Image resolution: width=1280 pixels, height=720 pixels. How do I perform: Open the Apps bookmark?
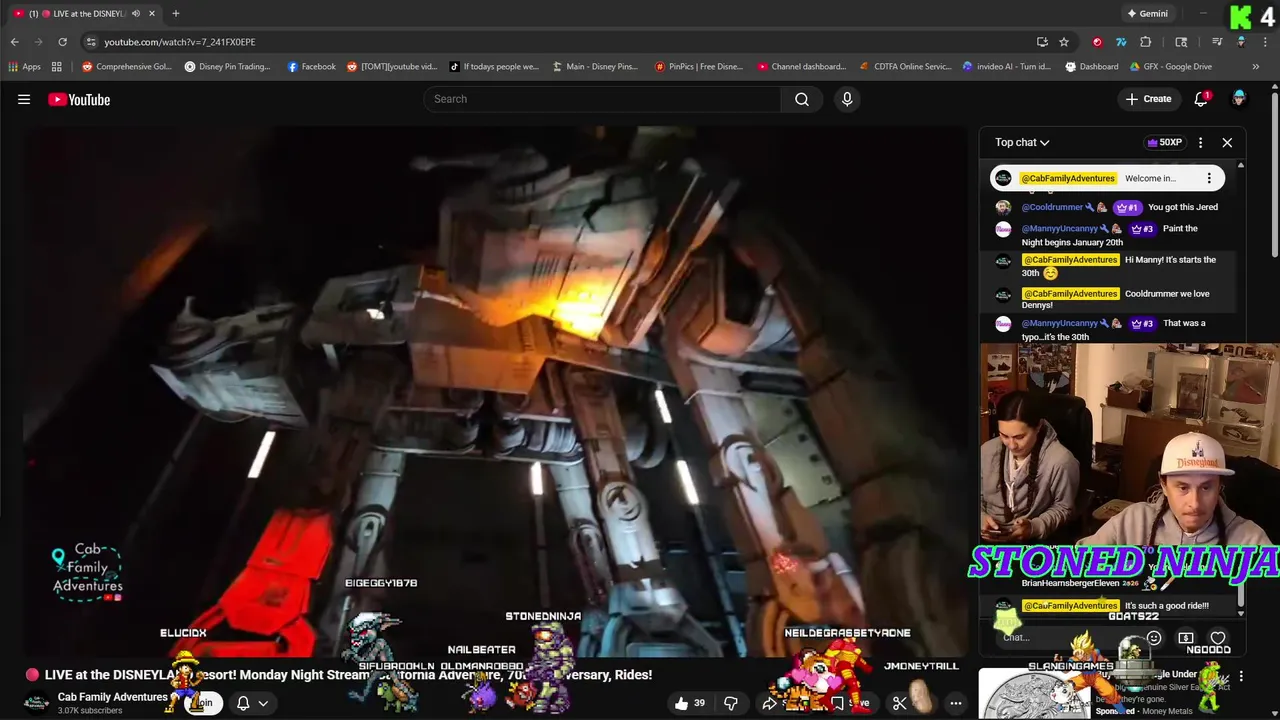[x=25, y=67]
